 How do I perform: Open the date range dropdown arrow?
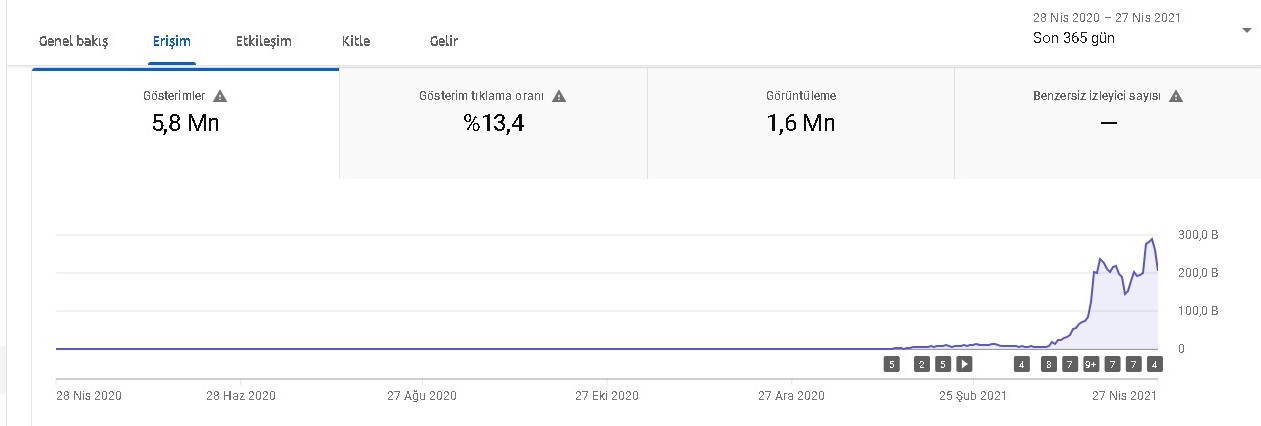pyautogui.click(x=1246, y=30)
